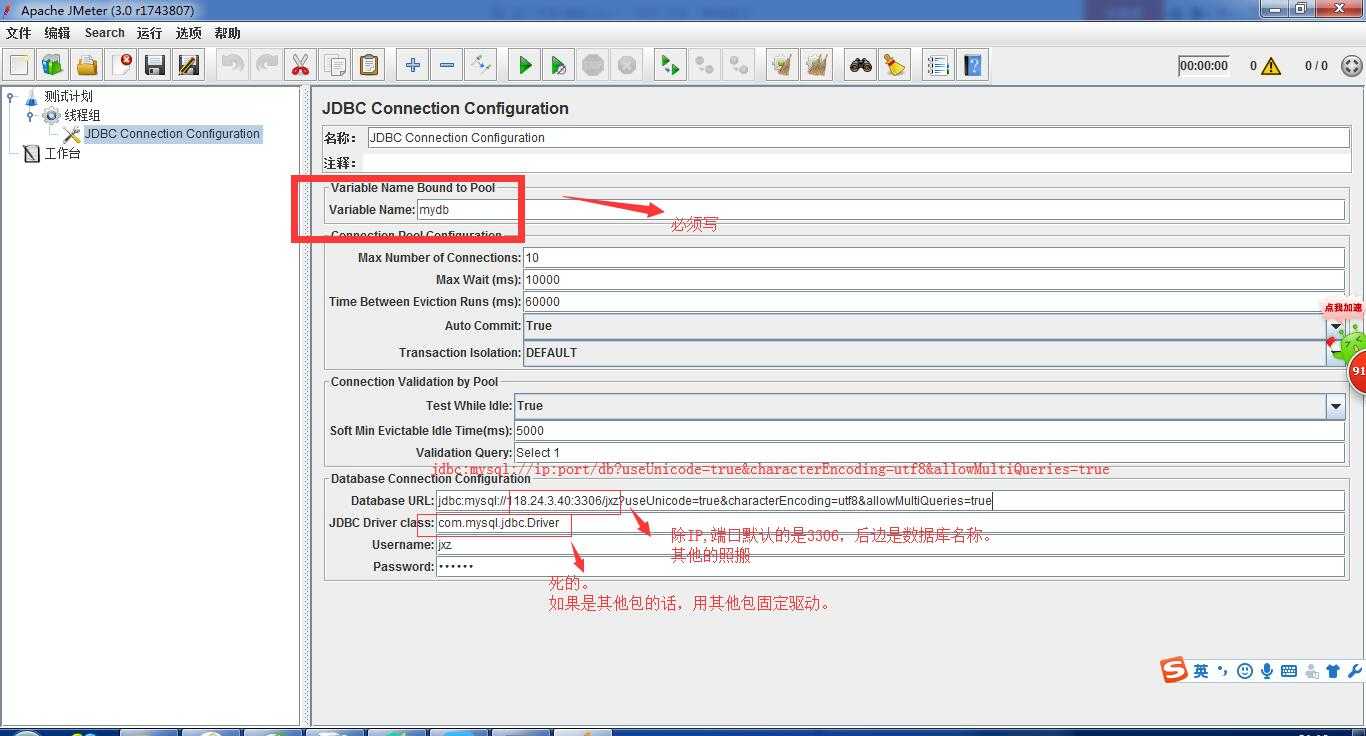Image resolution: width=1366 pixels, height=736 pixels.
Task: Collapse the 测试计划 tree node handle
Action: point(11,97)
